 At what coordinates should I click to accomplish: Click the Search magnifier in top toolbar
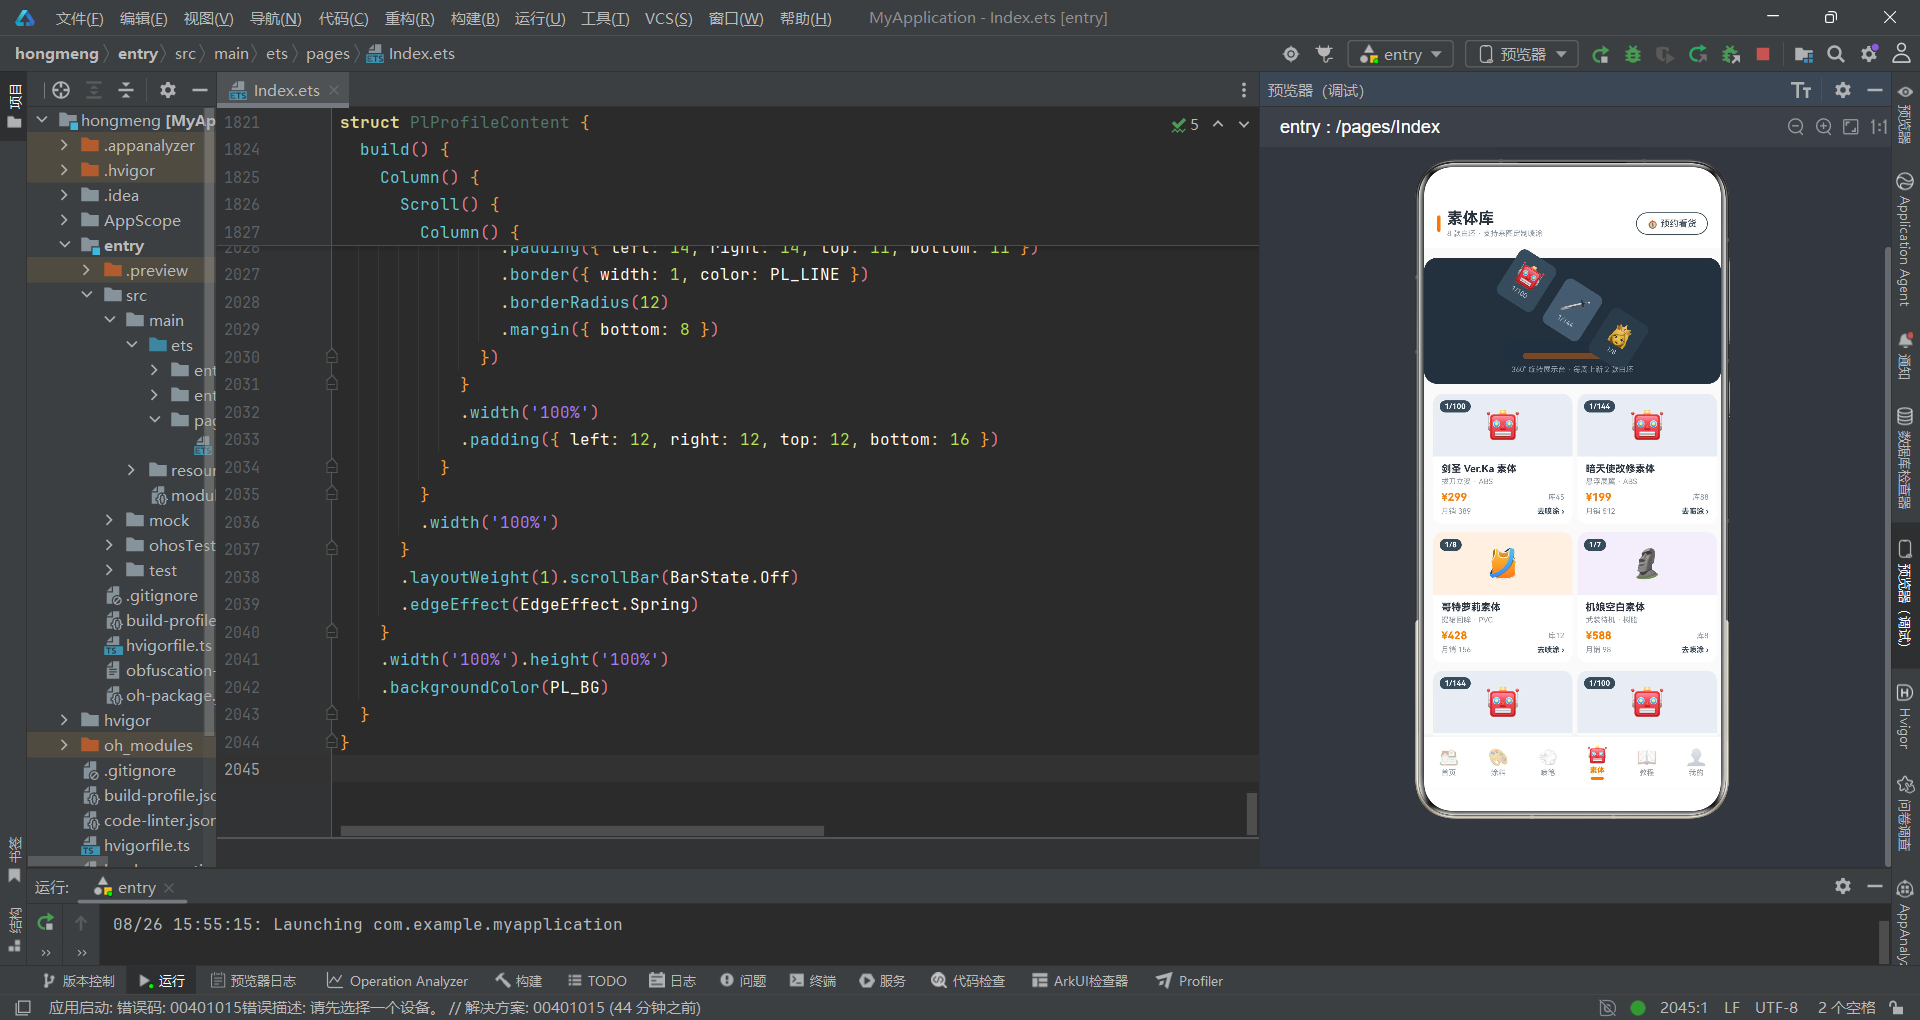click(1836, 54)
